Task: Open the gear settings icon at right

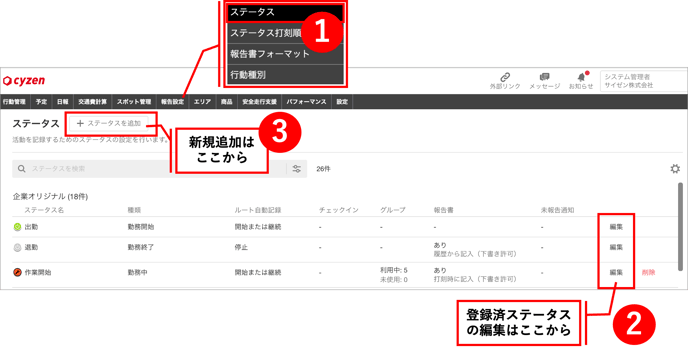Action: click(675, 169)
